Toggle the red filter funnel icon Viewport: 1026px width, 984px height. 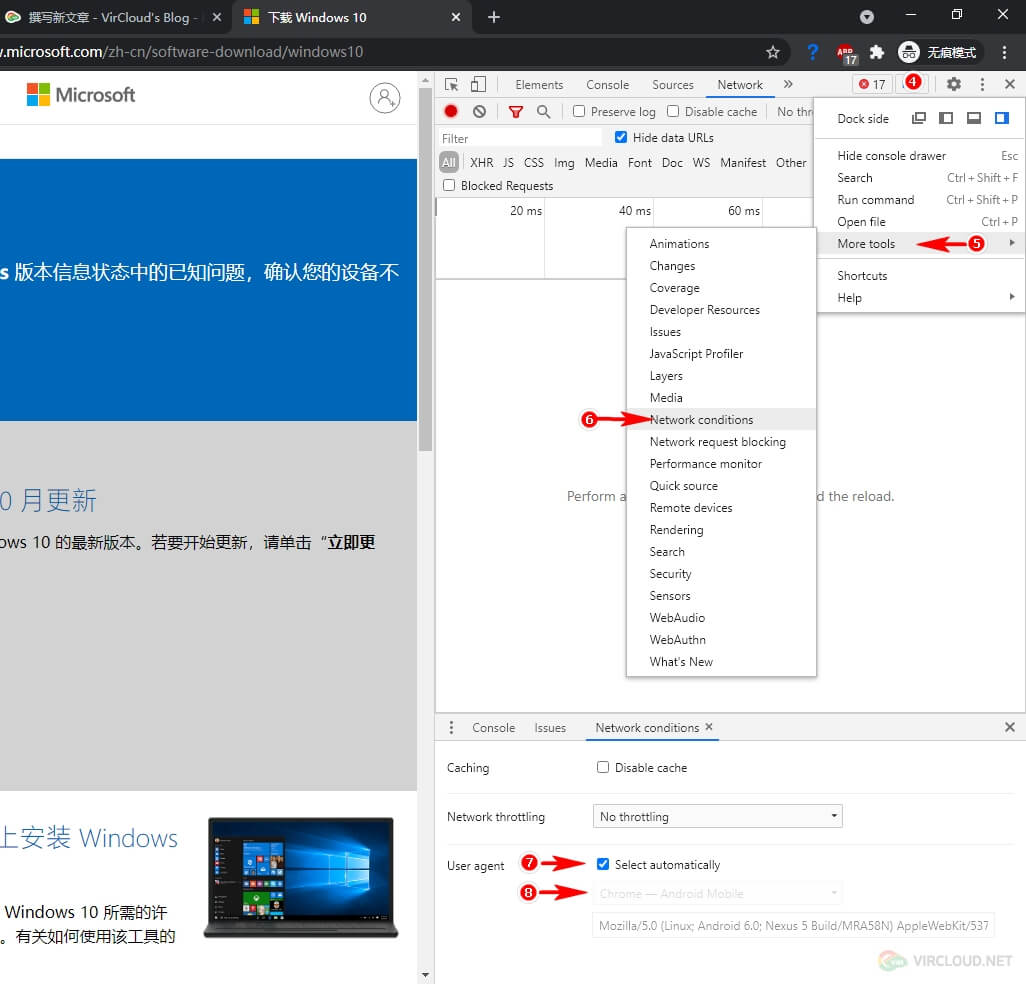(516, 112)
